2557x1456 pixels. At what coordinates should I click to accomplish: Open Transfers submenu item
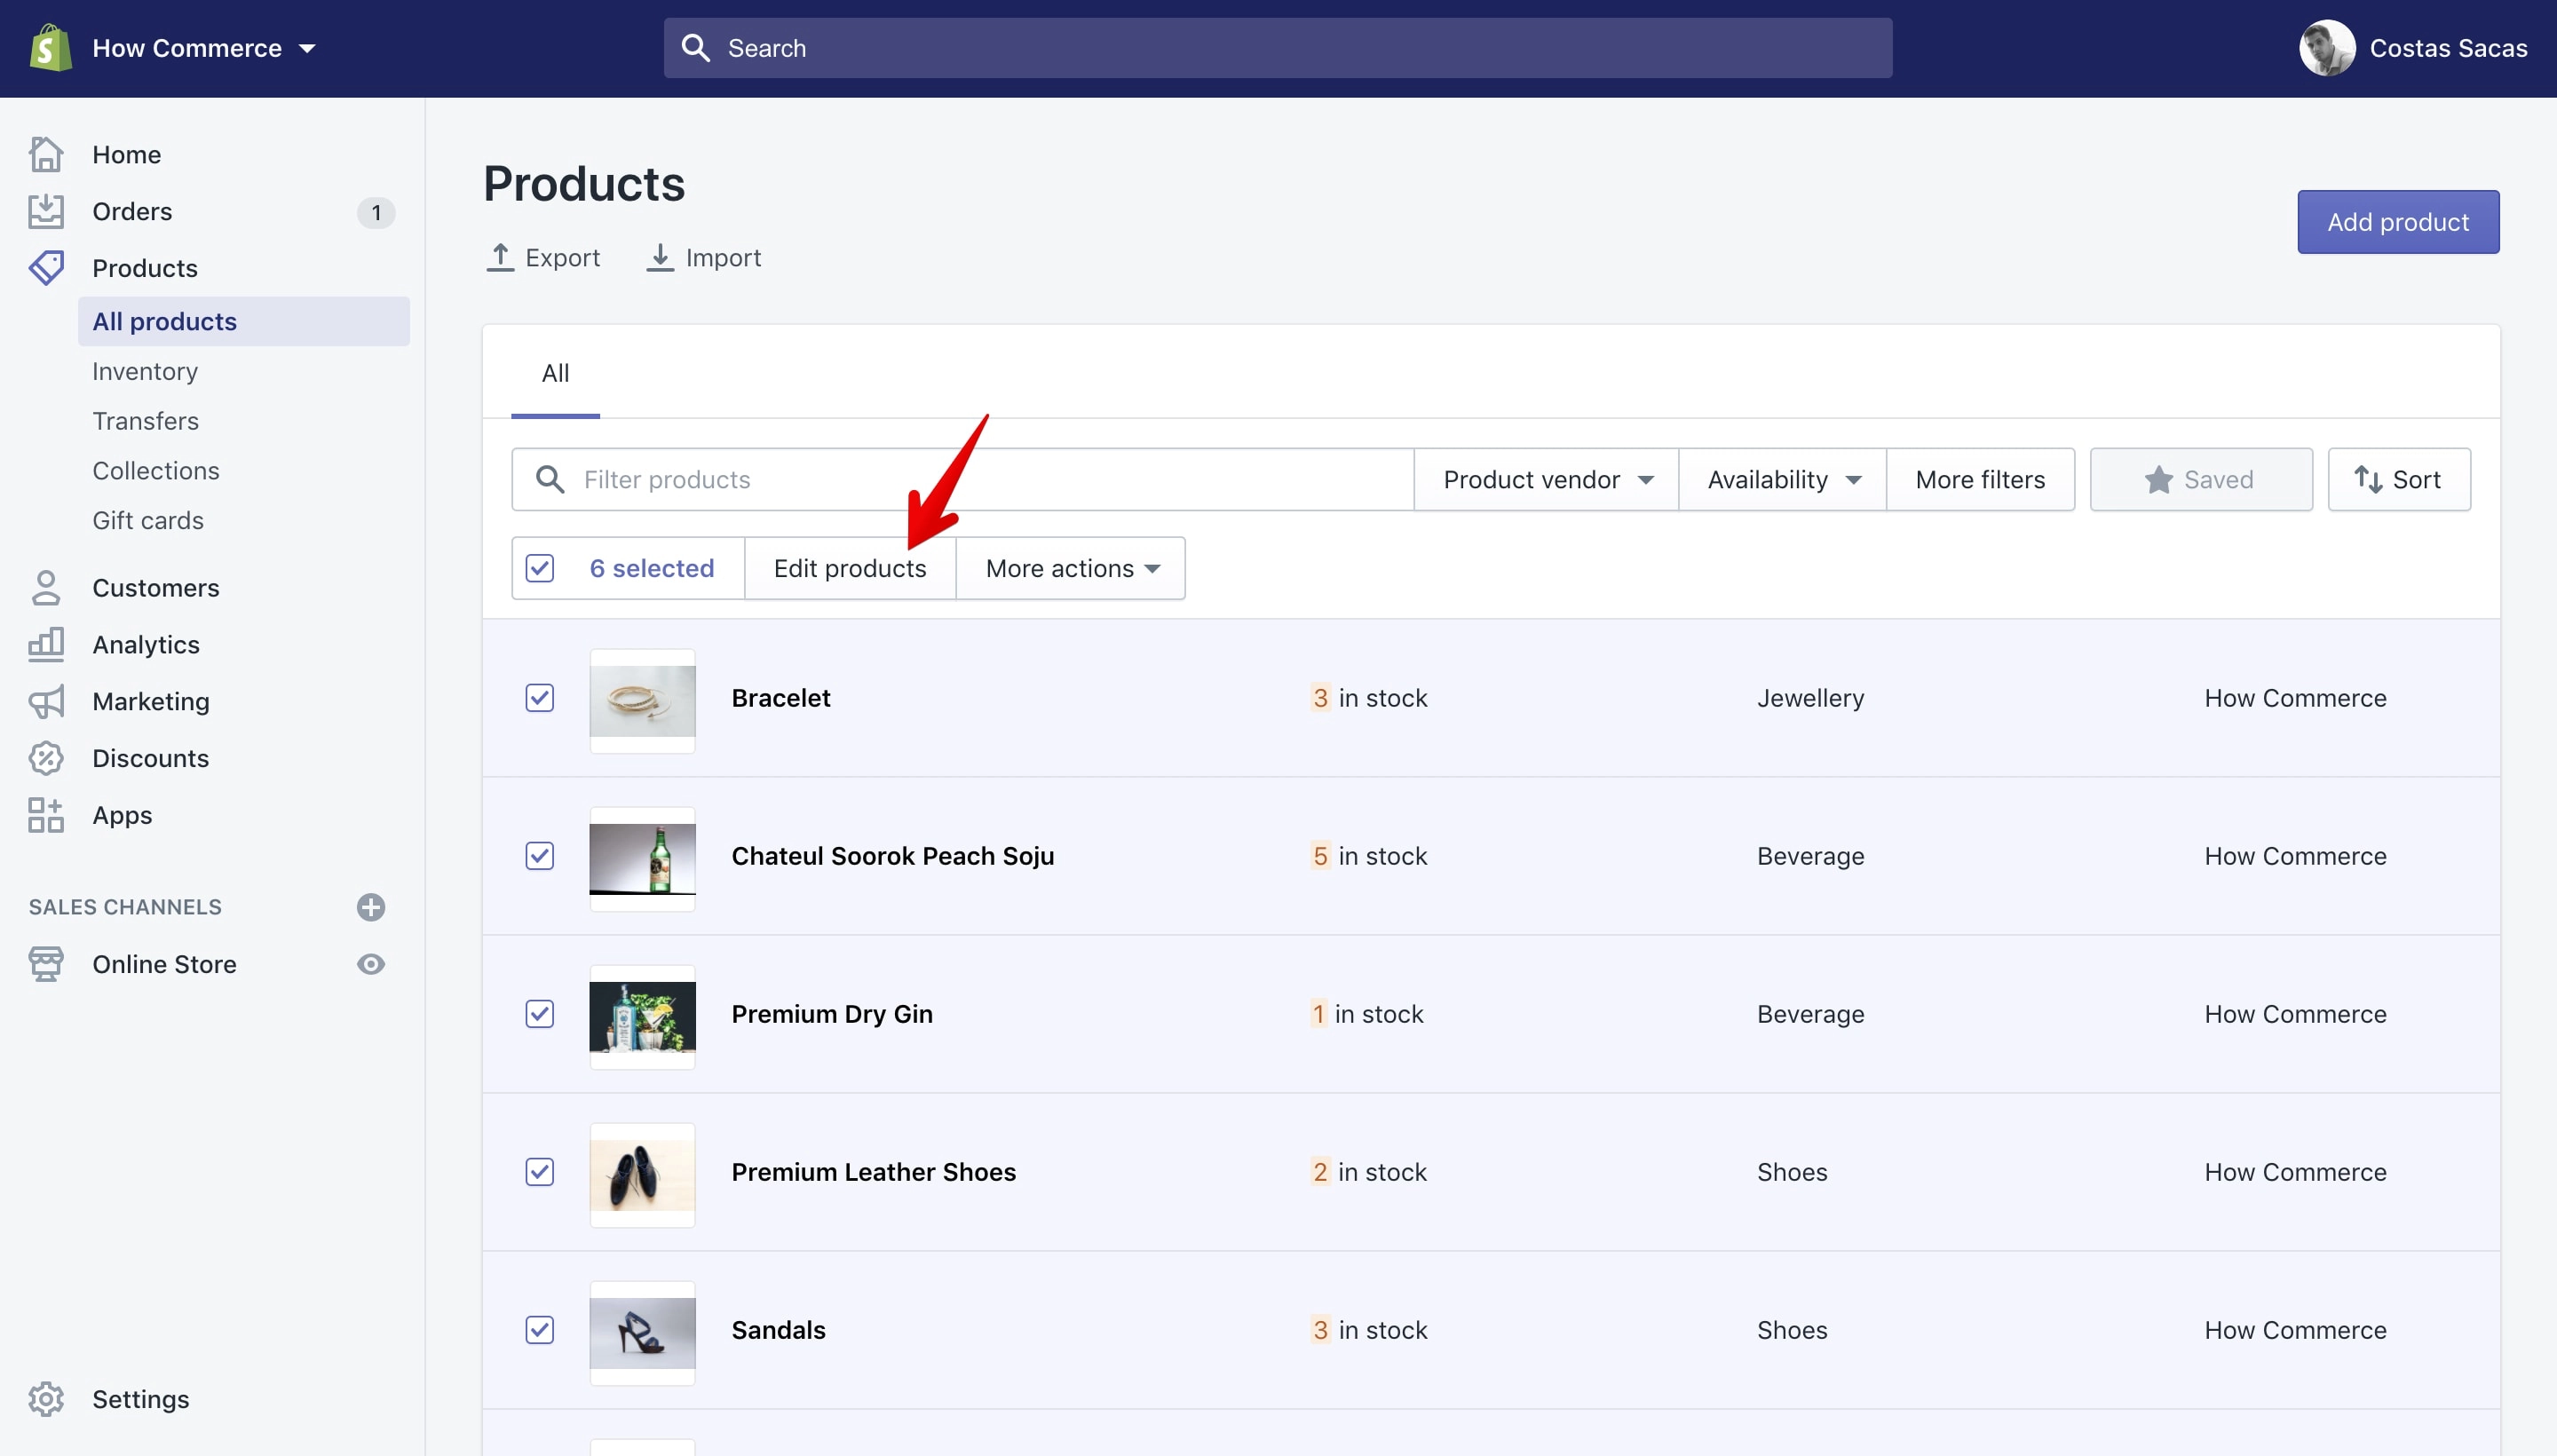point(145,421)
